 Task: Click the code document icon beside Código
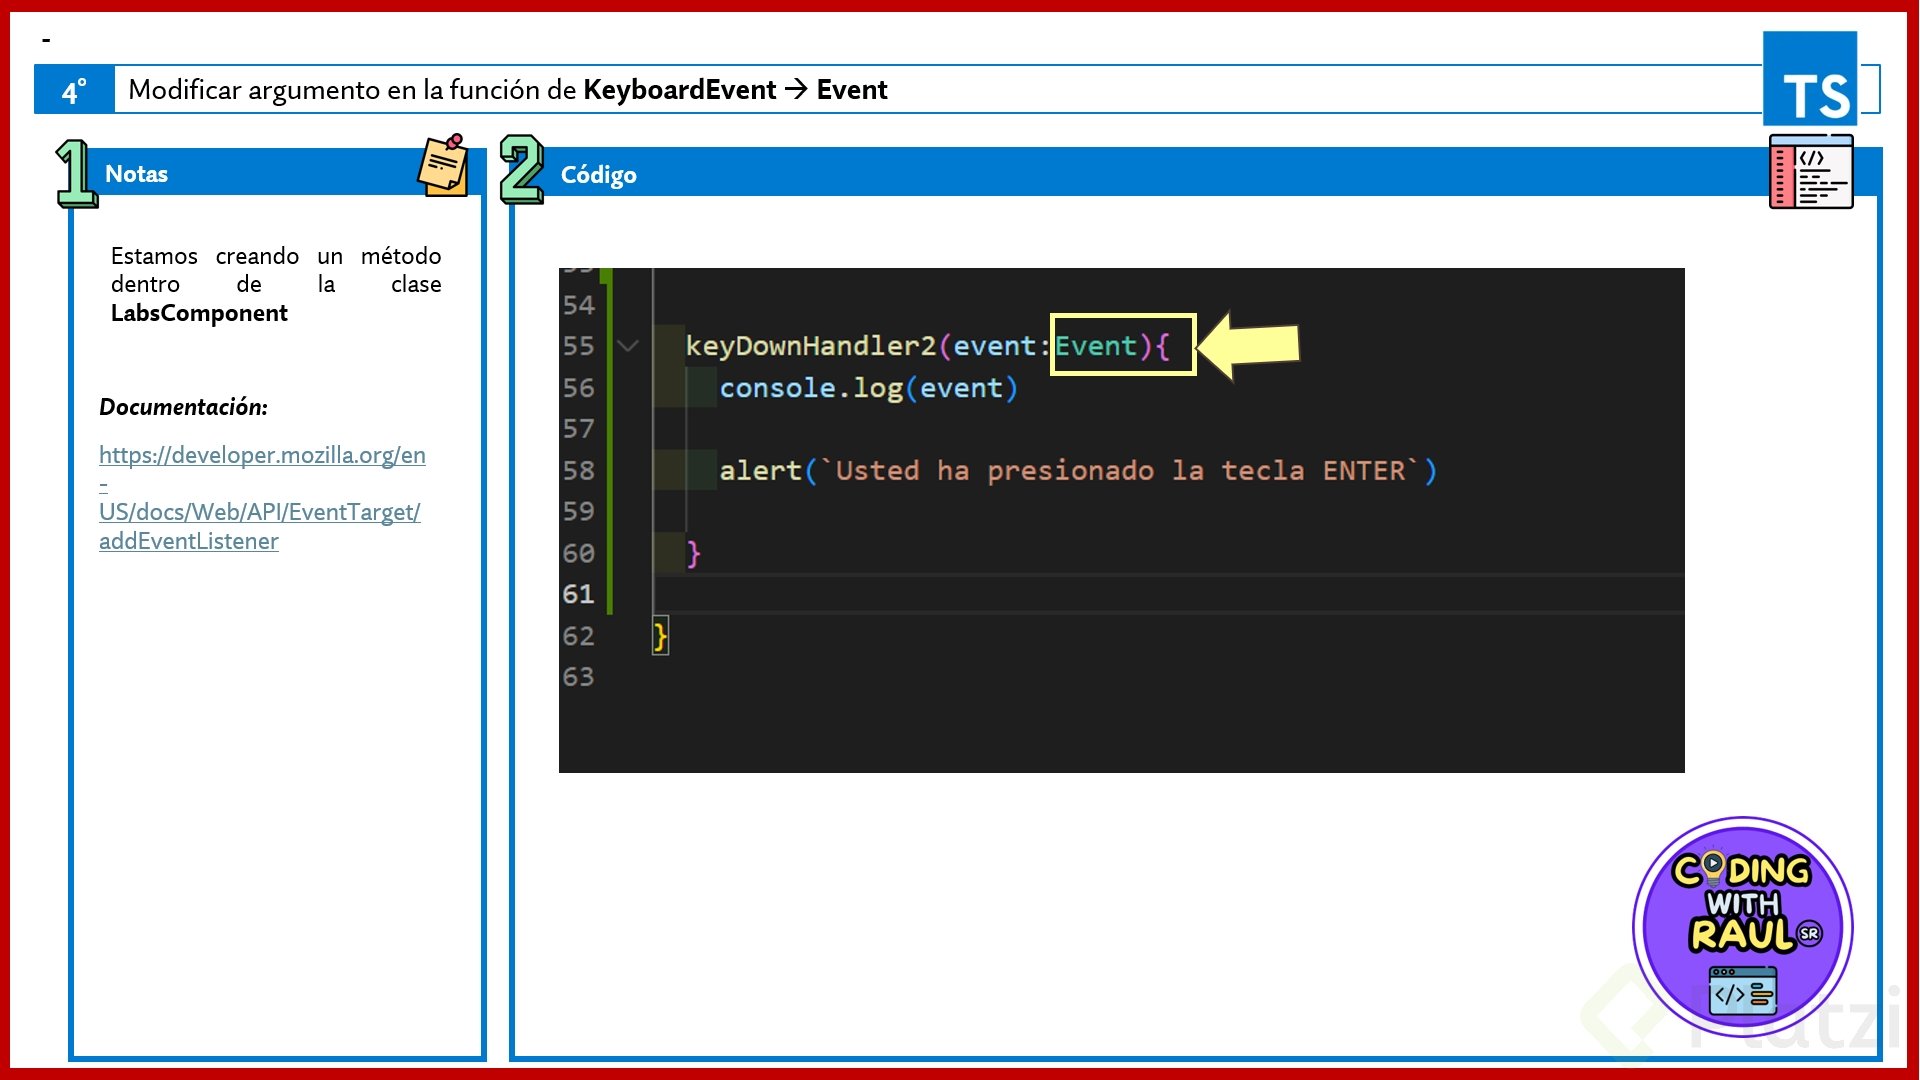(x=1810, y=172)
